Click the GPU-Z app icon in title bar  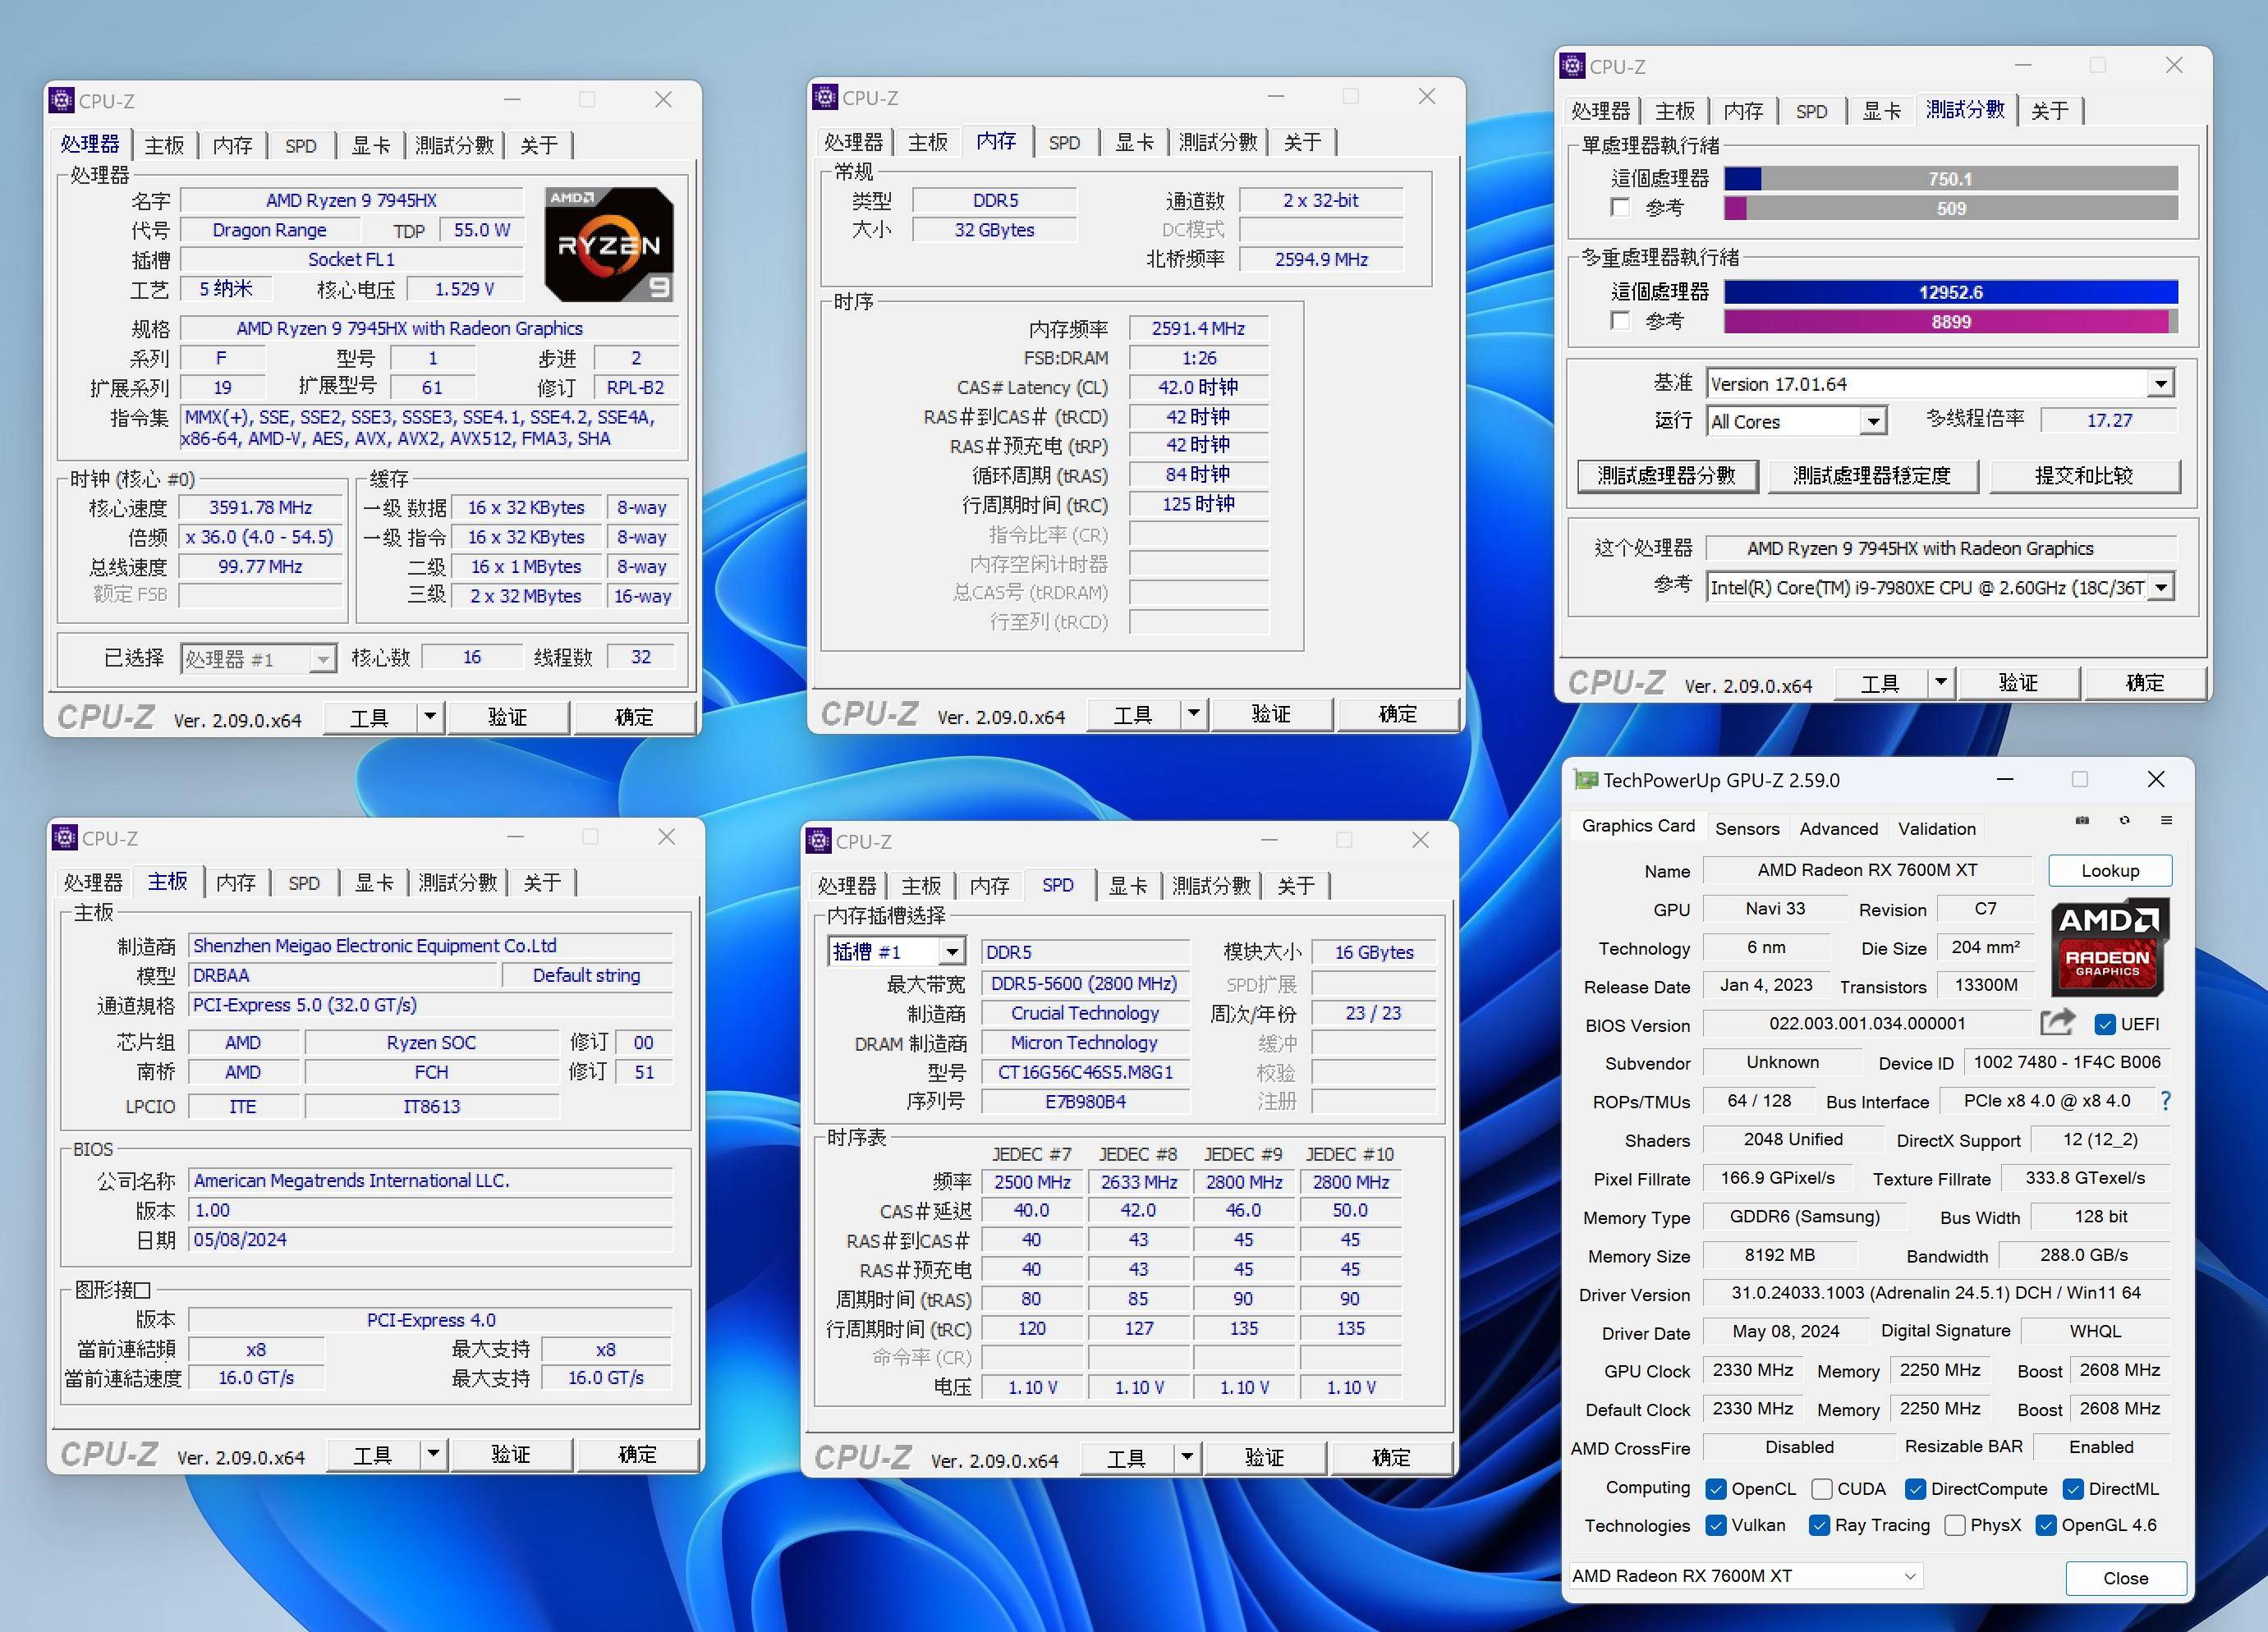(1586, 780)
